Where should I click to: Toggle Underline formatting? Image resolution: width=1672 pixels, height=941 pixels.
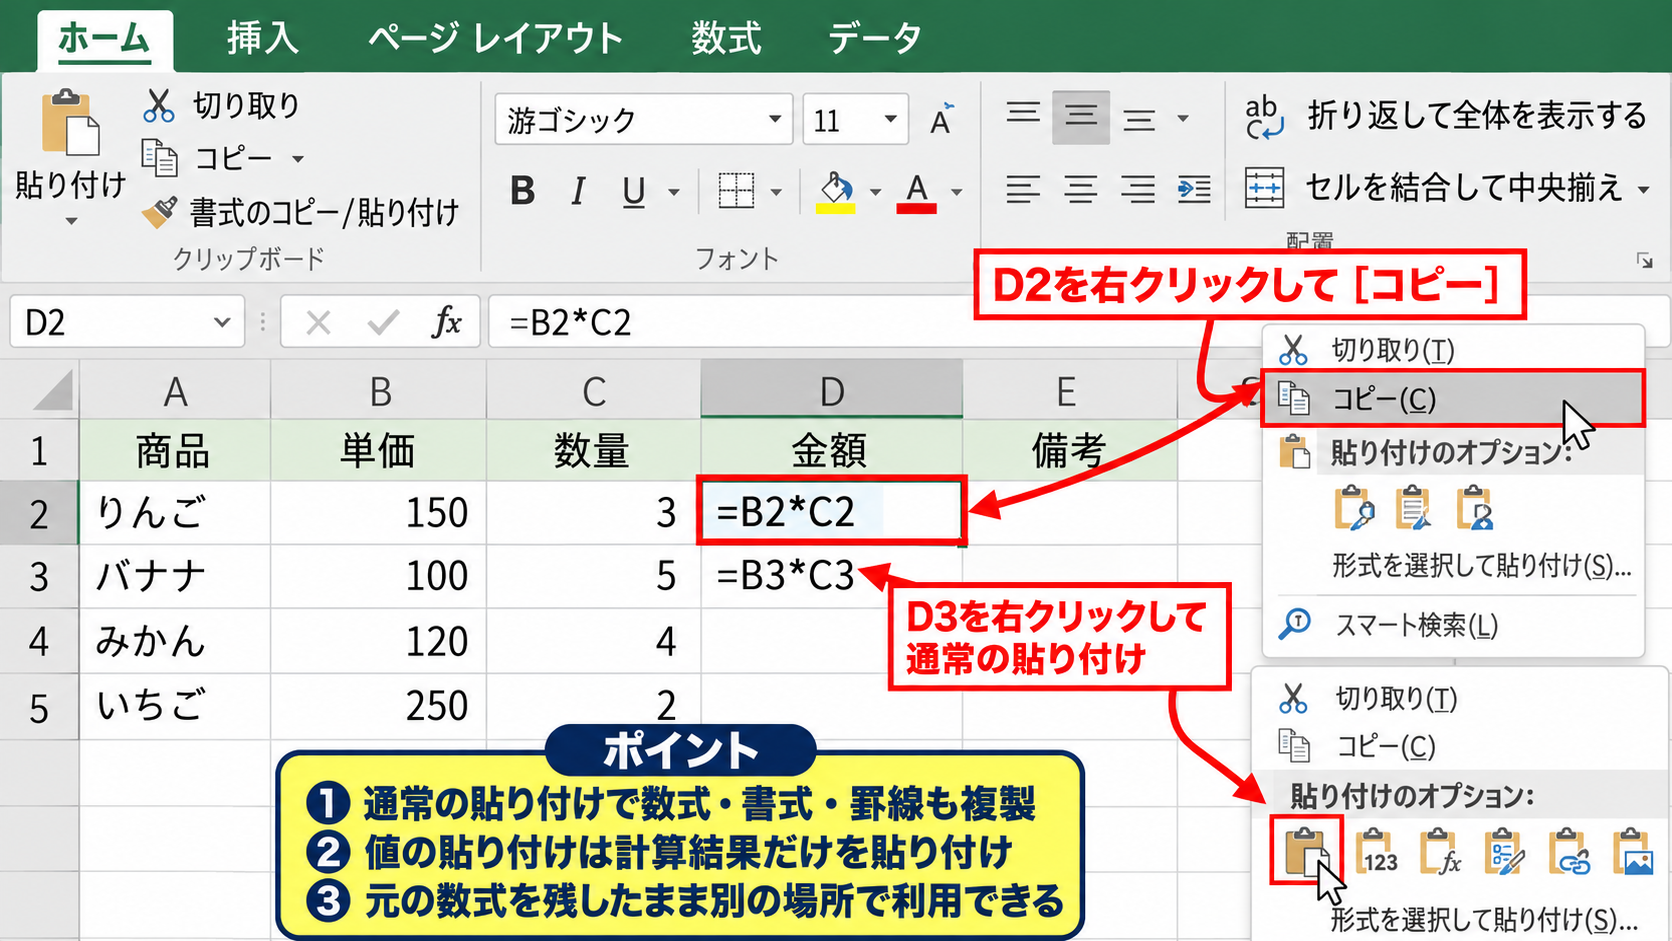coord(633,191)
